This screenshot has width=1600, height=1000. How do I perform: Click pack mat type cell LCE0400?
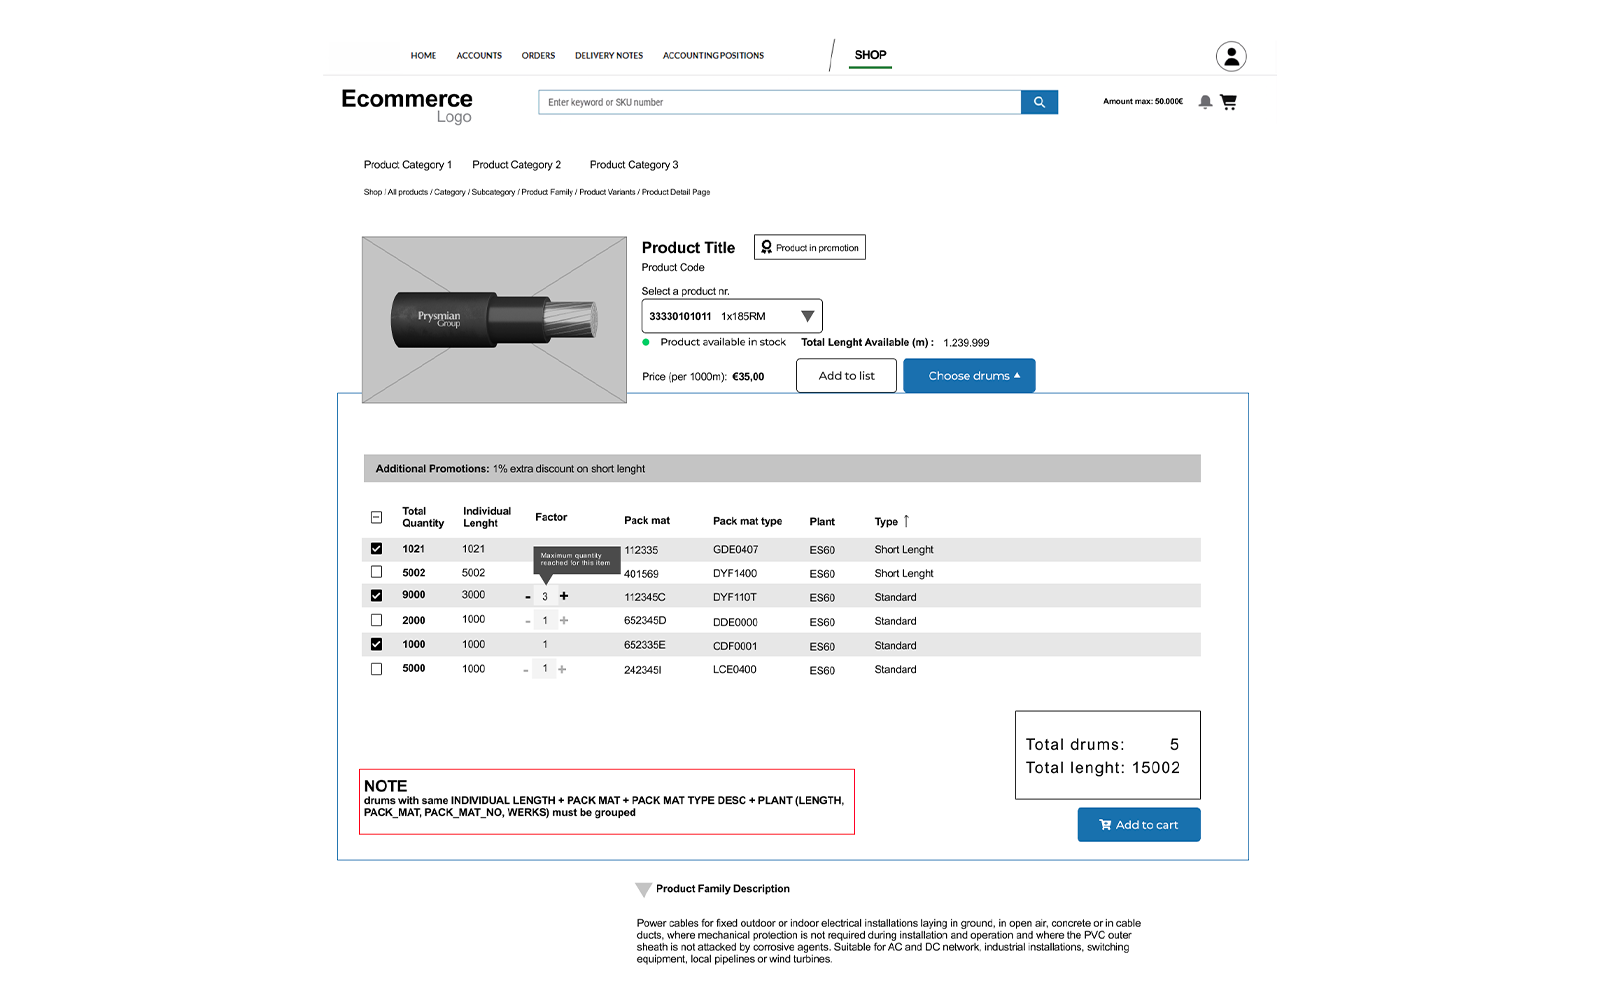[734, 670]
